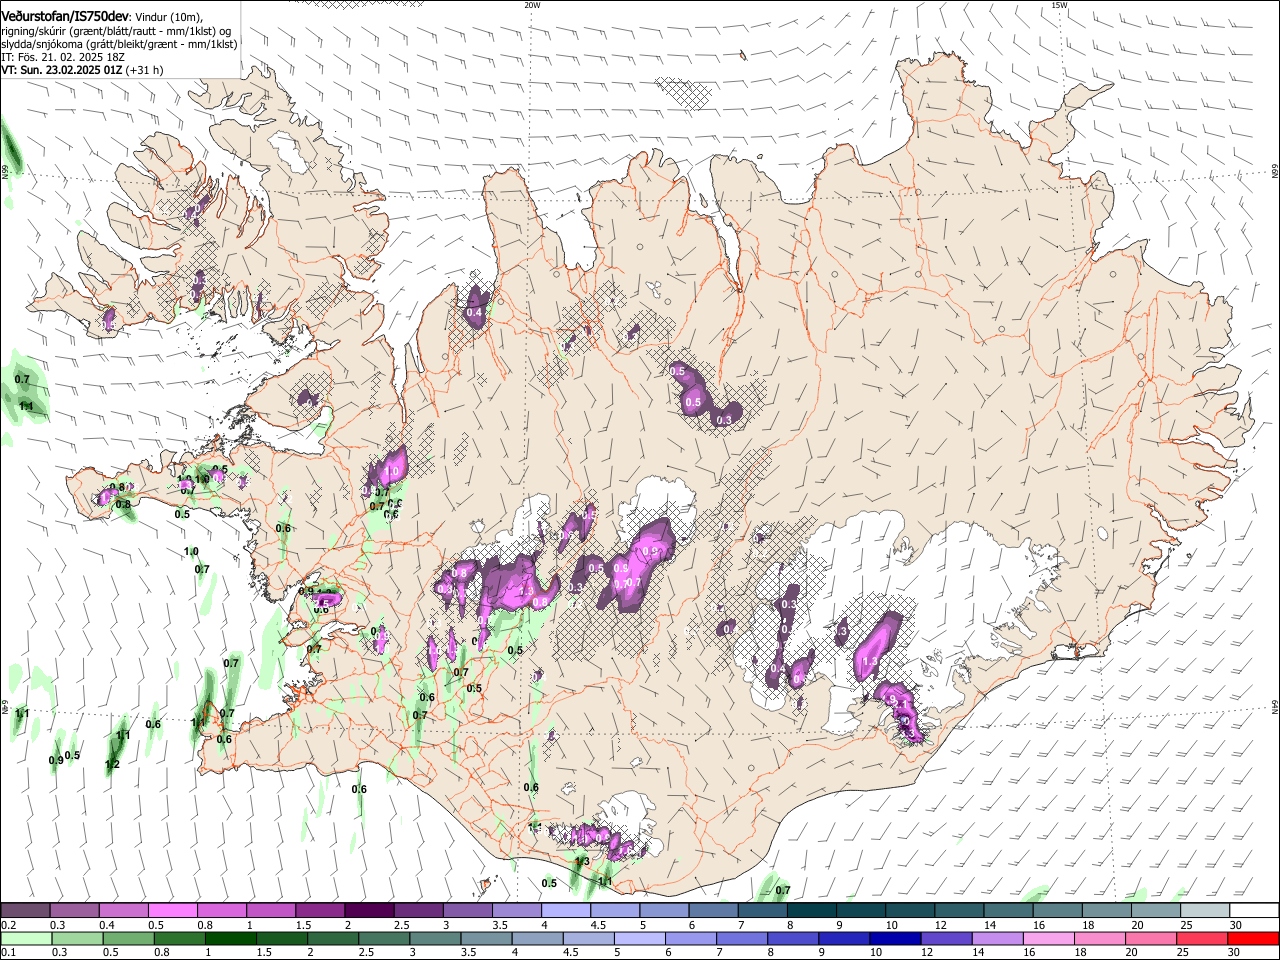1280x960 pixels.
Task: Pick the light grey 25–30 snow swatch
Action: pyautogui.click(x=1206, y=911)
